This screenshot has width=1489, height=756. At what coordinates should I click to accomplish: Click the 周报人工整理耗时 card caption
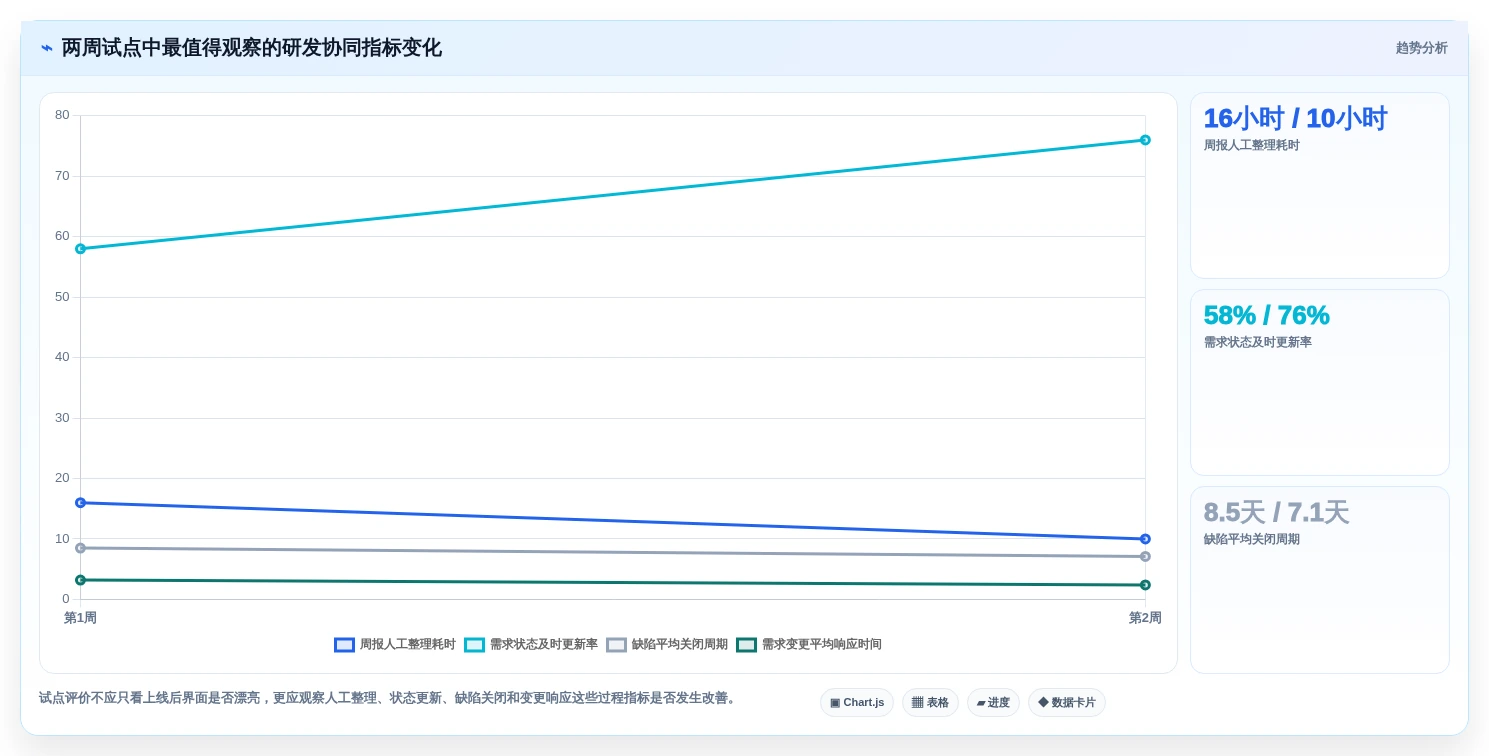(x=1252, y=146)
